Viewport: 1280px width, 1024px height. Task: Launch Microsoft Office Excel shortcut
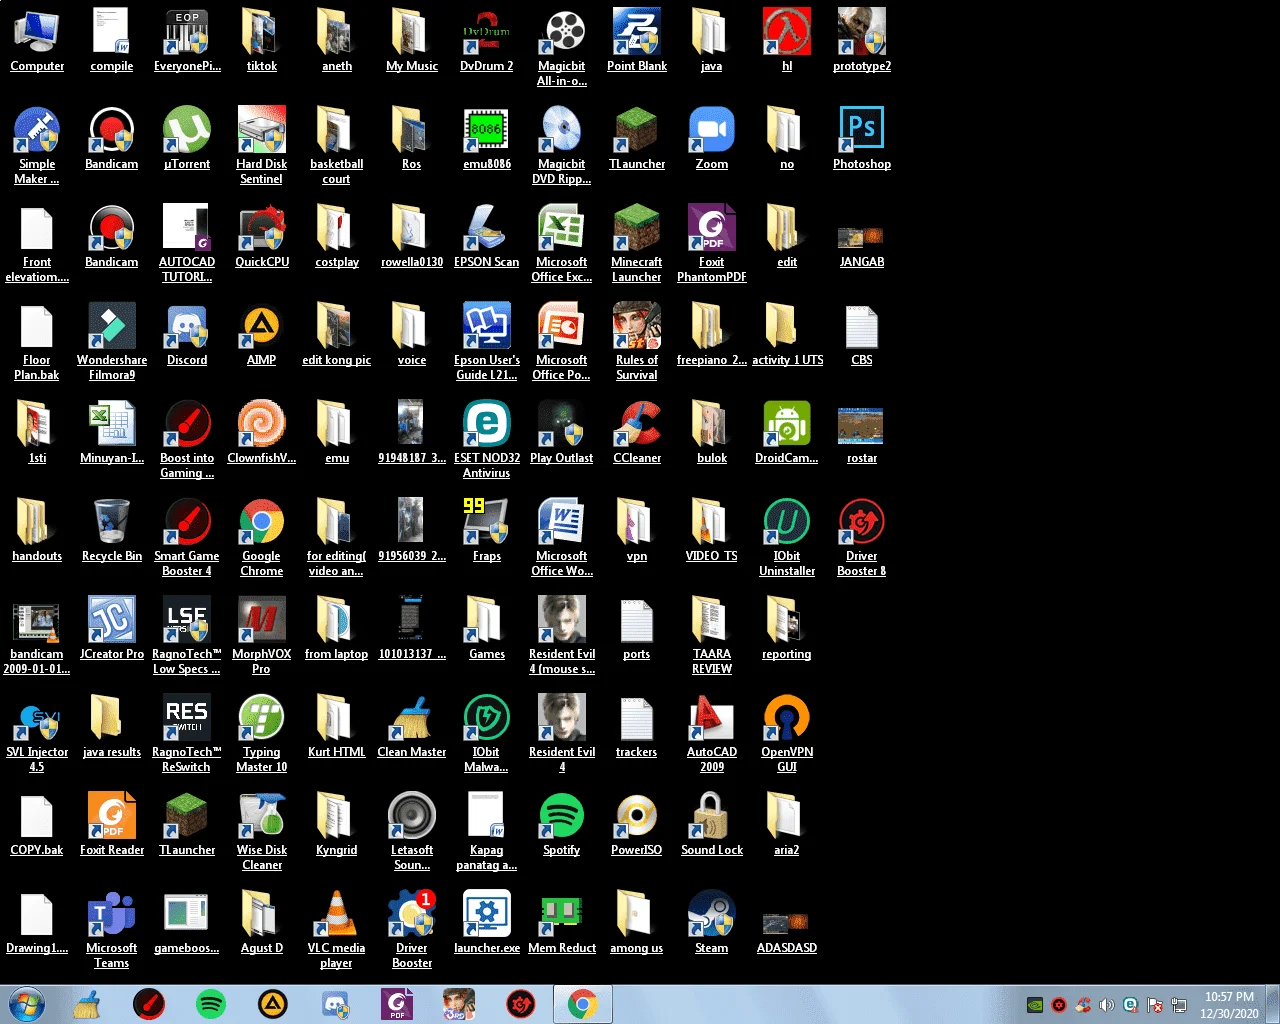coord(562,243)
